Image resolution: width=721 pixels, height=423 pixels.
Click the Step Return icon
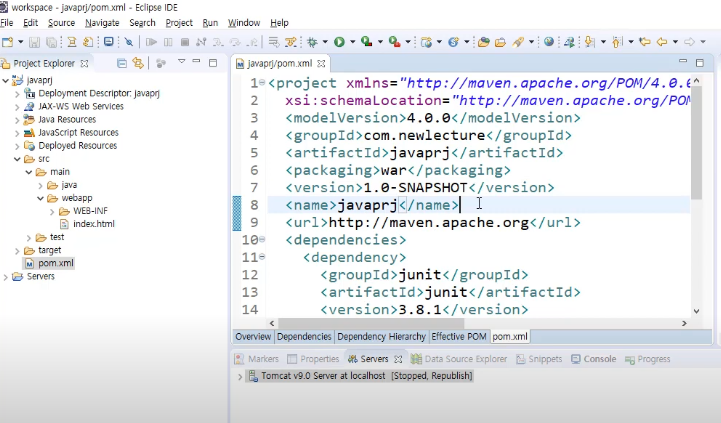tap(252, 42)
